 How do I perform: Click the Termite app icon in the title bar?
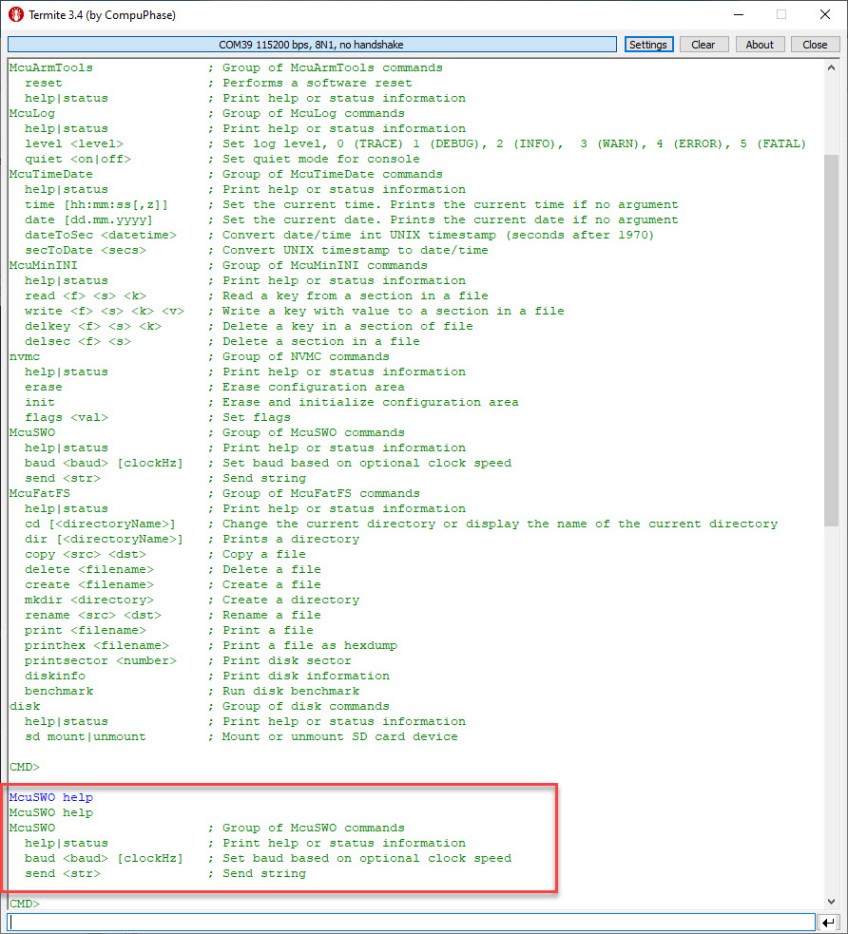15,15
